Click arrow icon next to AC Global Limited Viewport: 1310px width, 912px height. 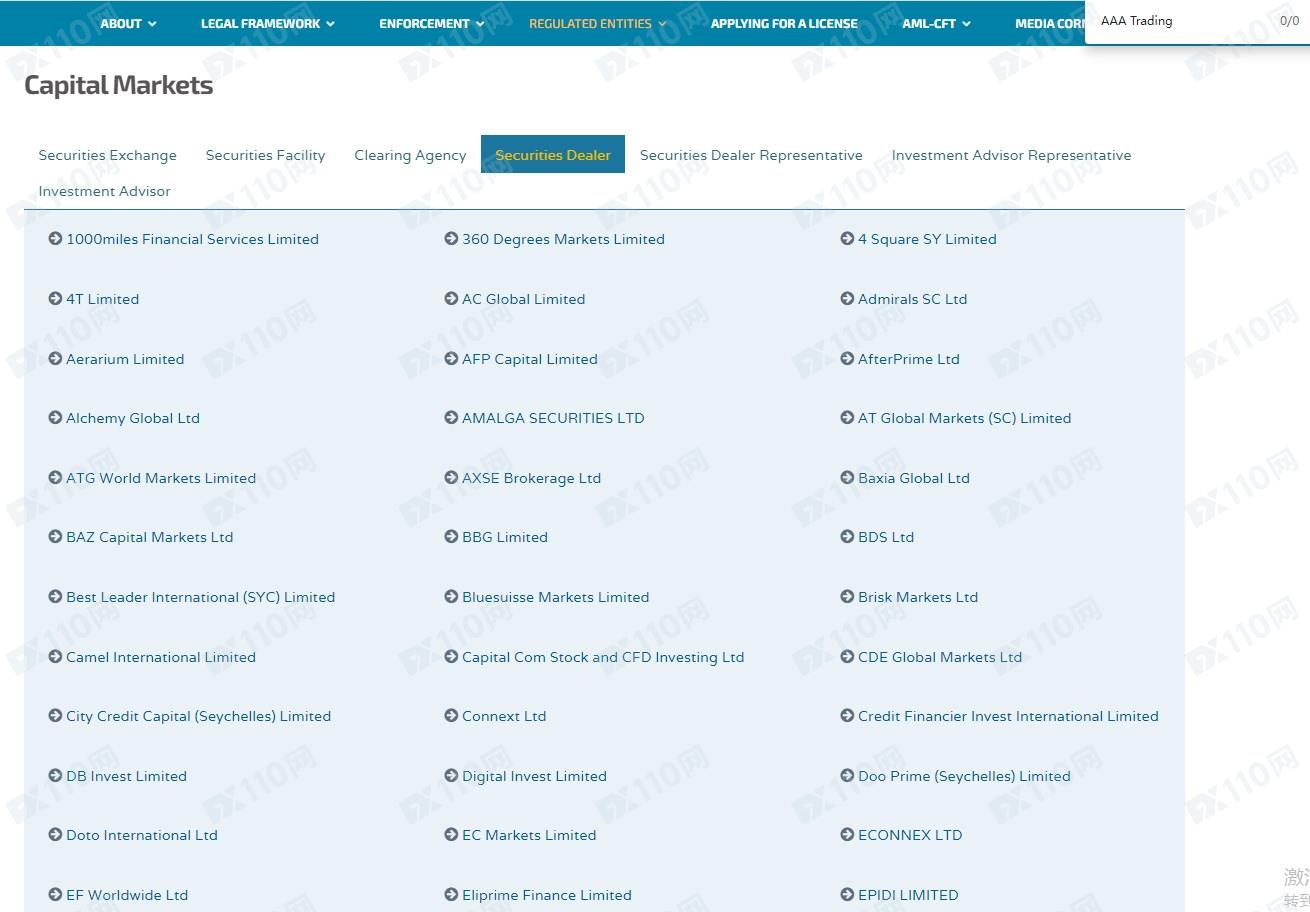click(x=451, y=299)
